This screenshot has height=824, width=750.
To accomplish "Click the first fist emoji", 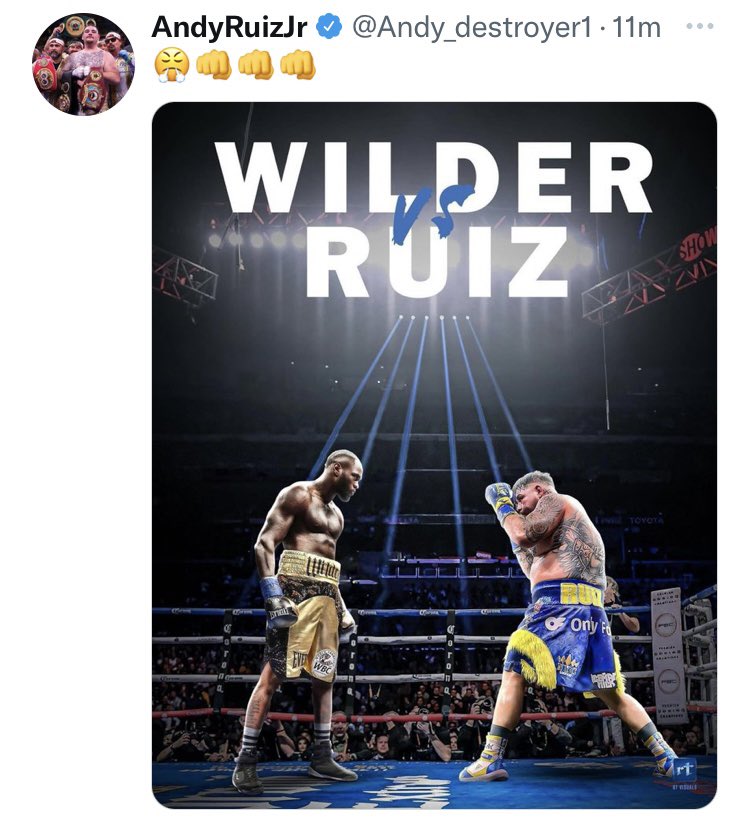I will [213, 65].
